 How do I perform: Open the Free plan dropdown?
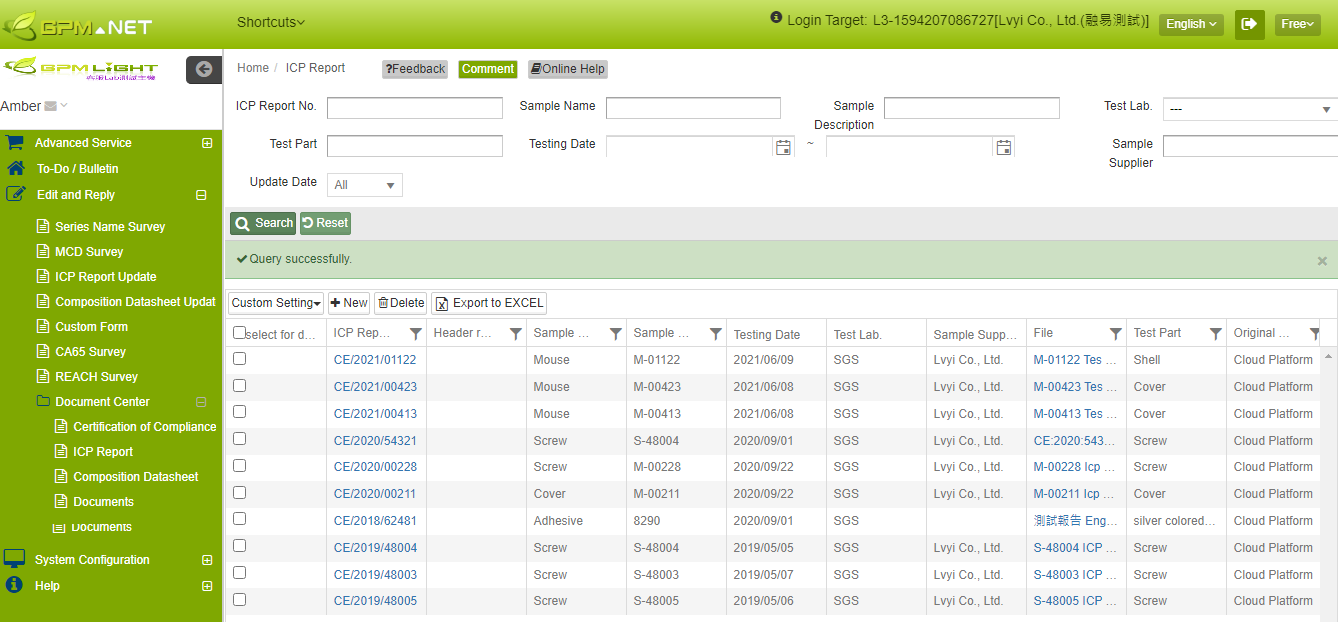point(1297,24)
